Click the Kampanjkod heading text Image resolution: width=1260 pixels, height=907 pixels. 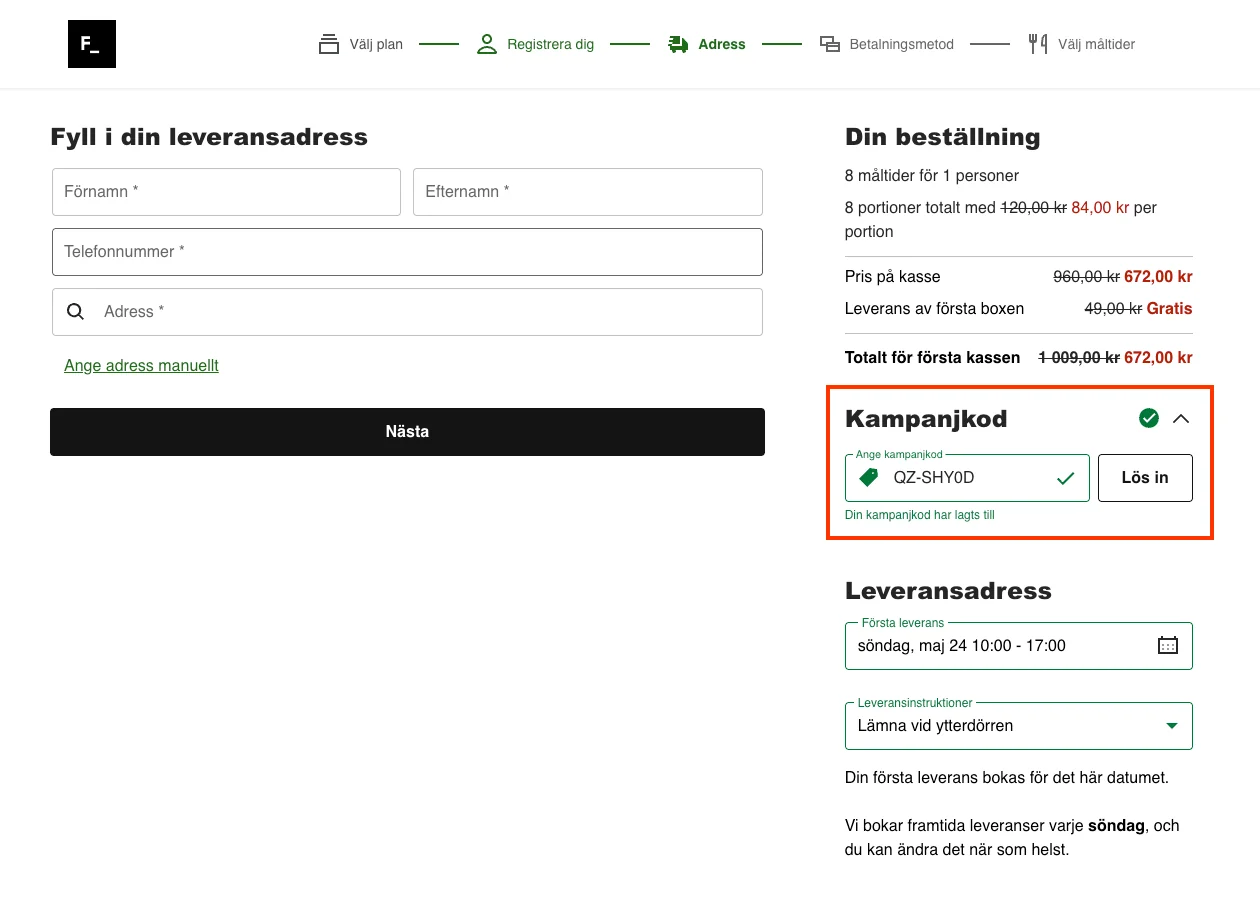[926, 418]
